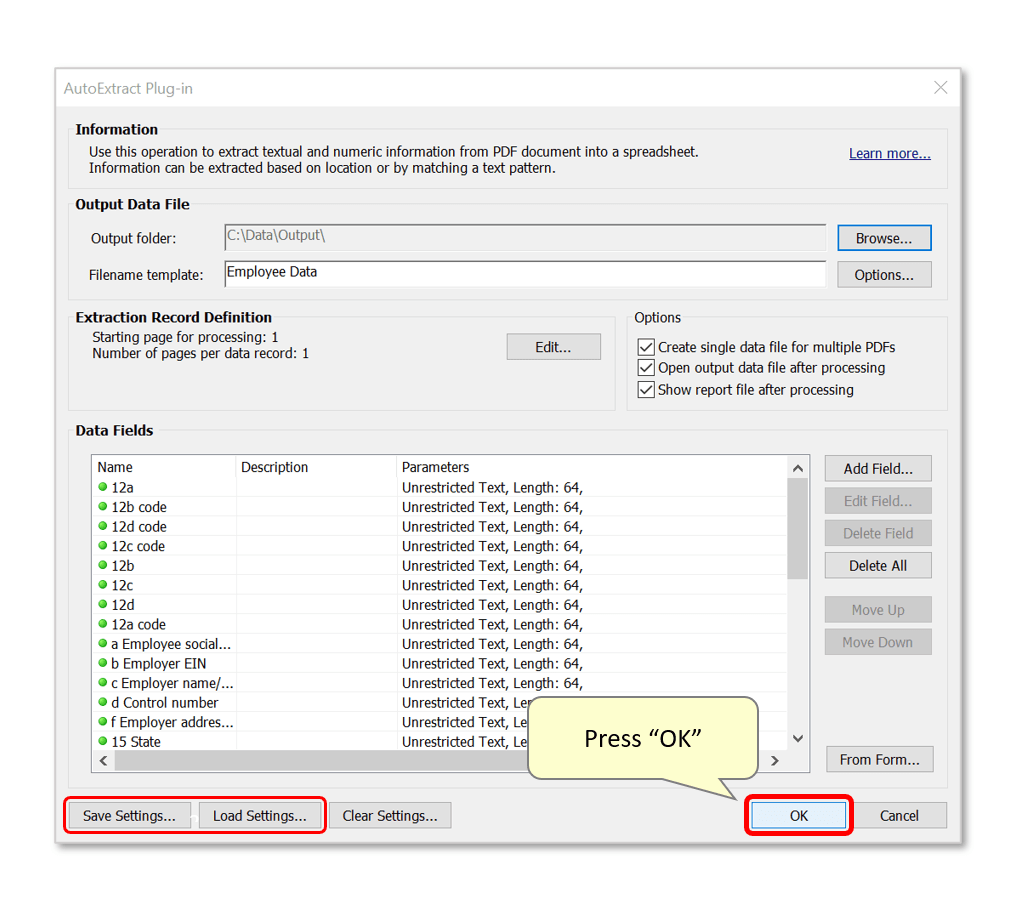Import fields using From Form

click(x=879, y=759)
